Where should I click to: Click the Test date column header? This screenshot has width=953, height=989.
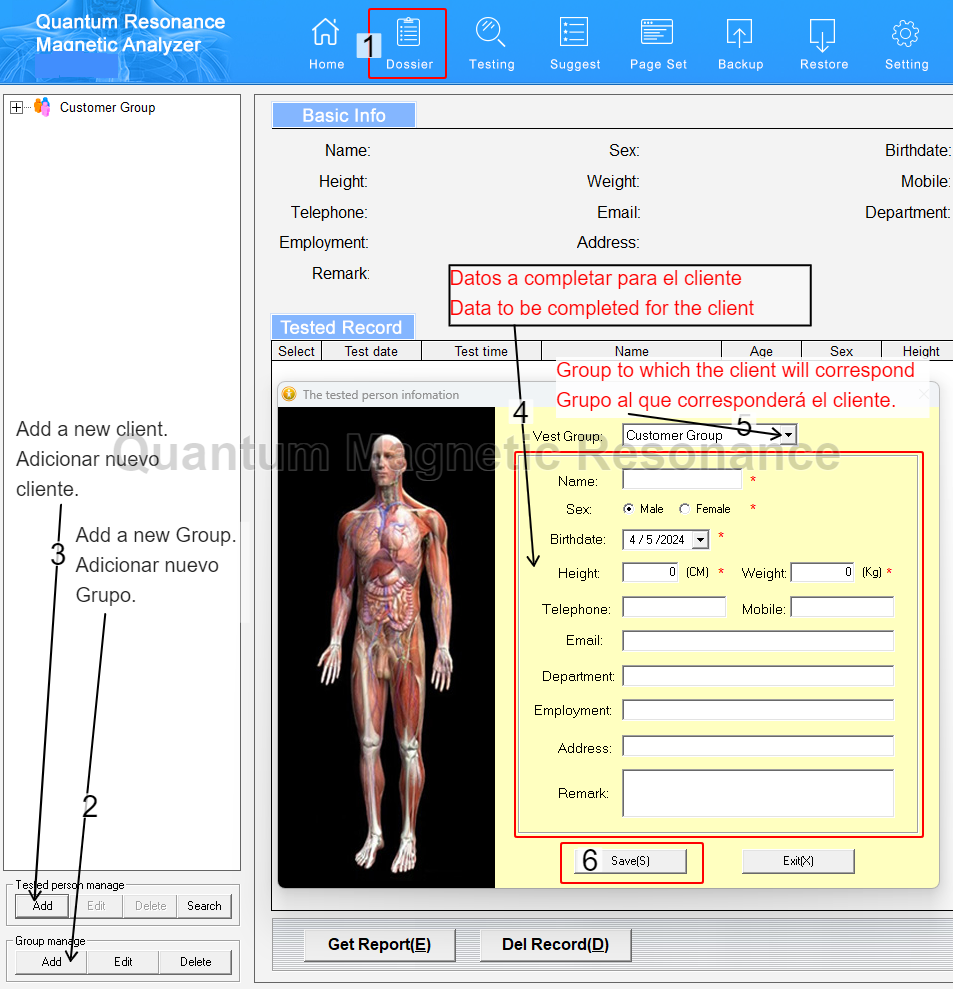coord(371,351)
